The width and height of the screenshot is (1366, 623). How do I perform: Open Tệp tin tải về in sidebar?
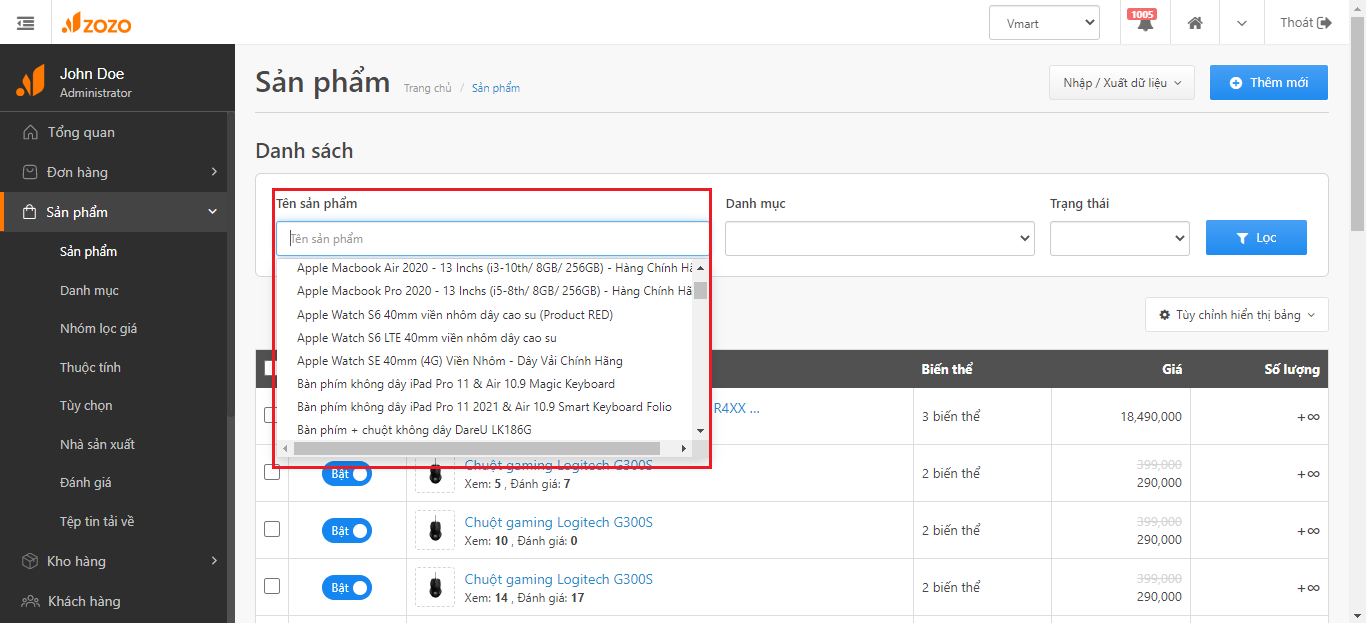point(97,521)
